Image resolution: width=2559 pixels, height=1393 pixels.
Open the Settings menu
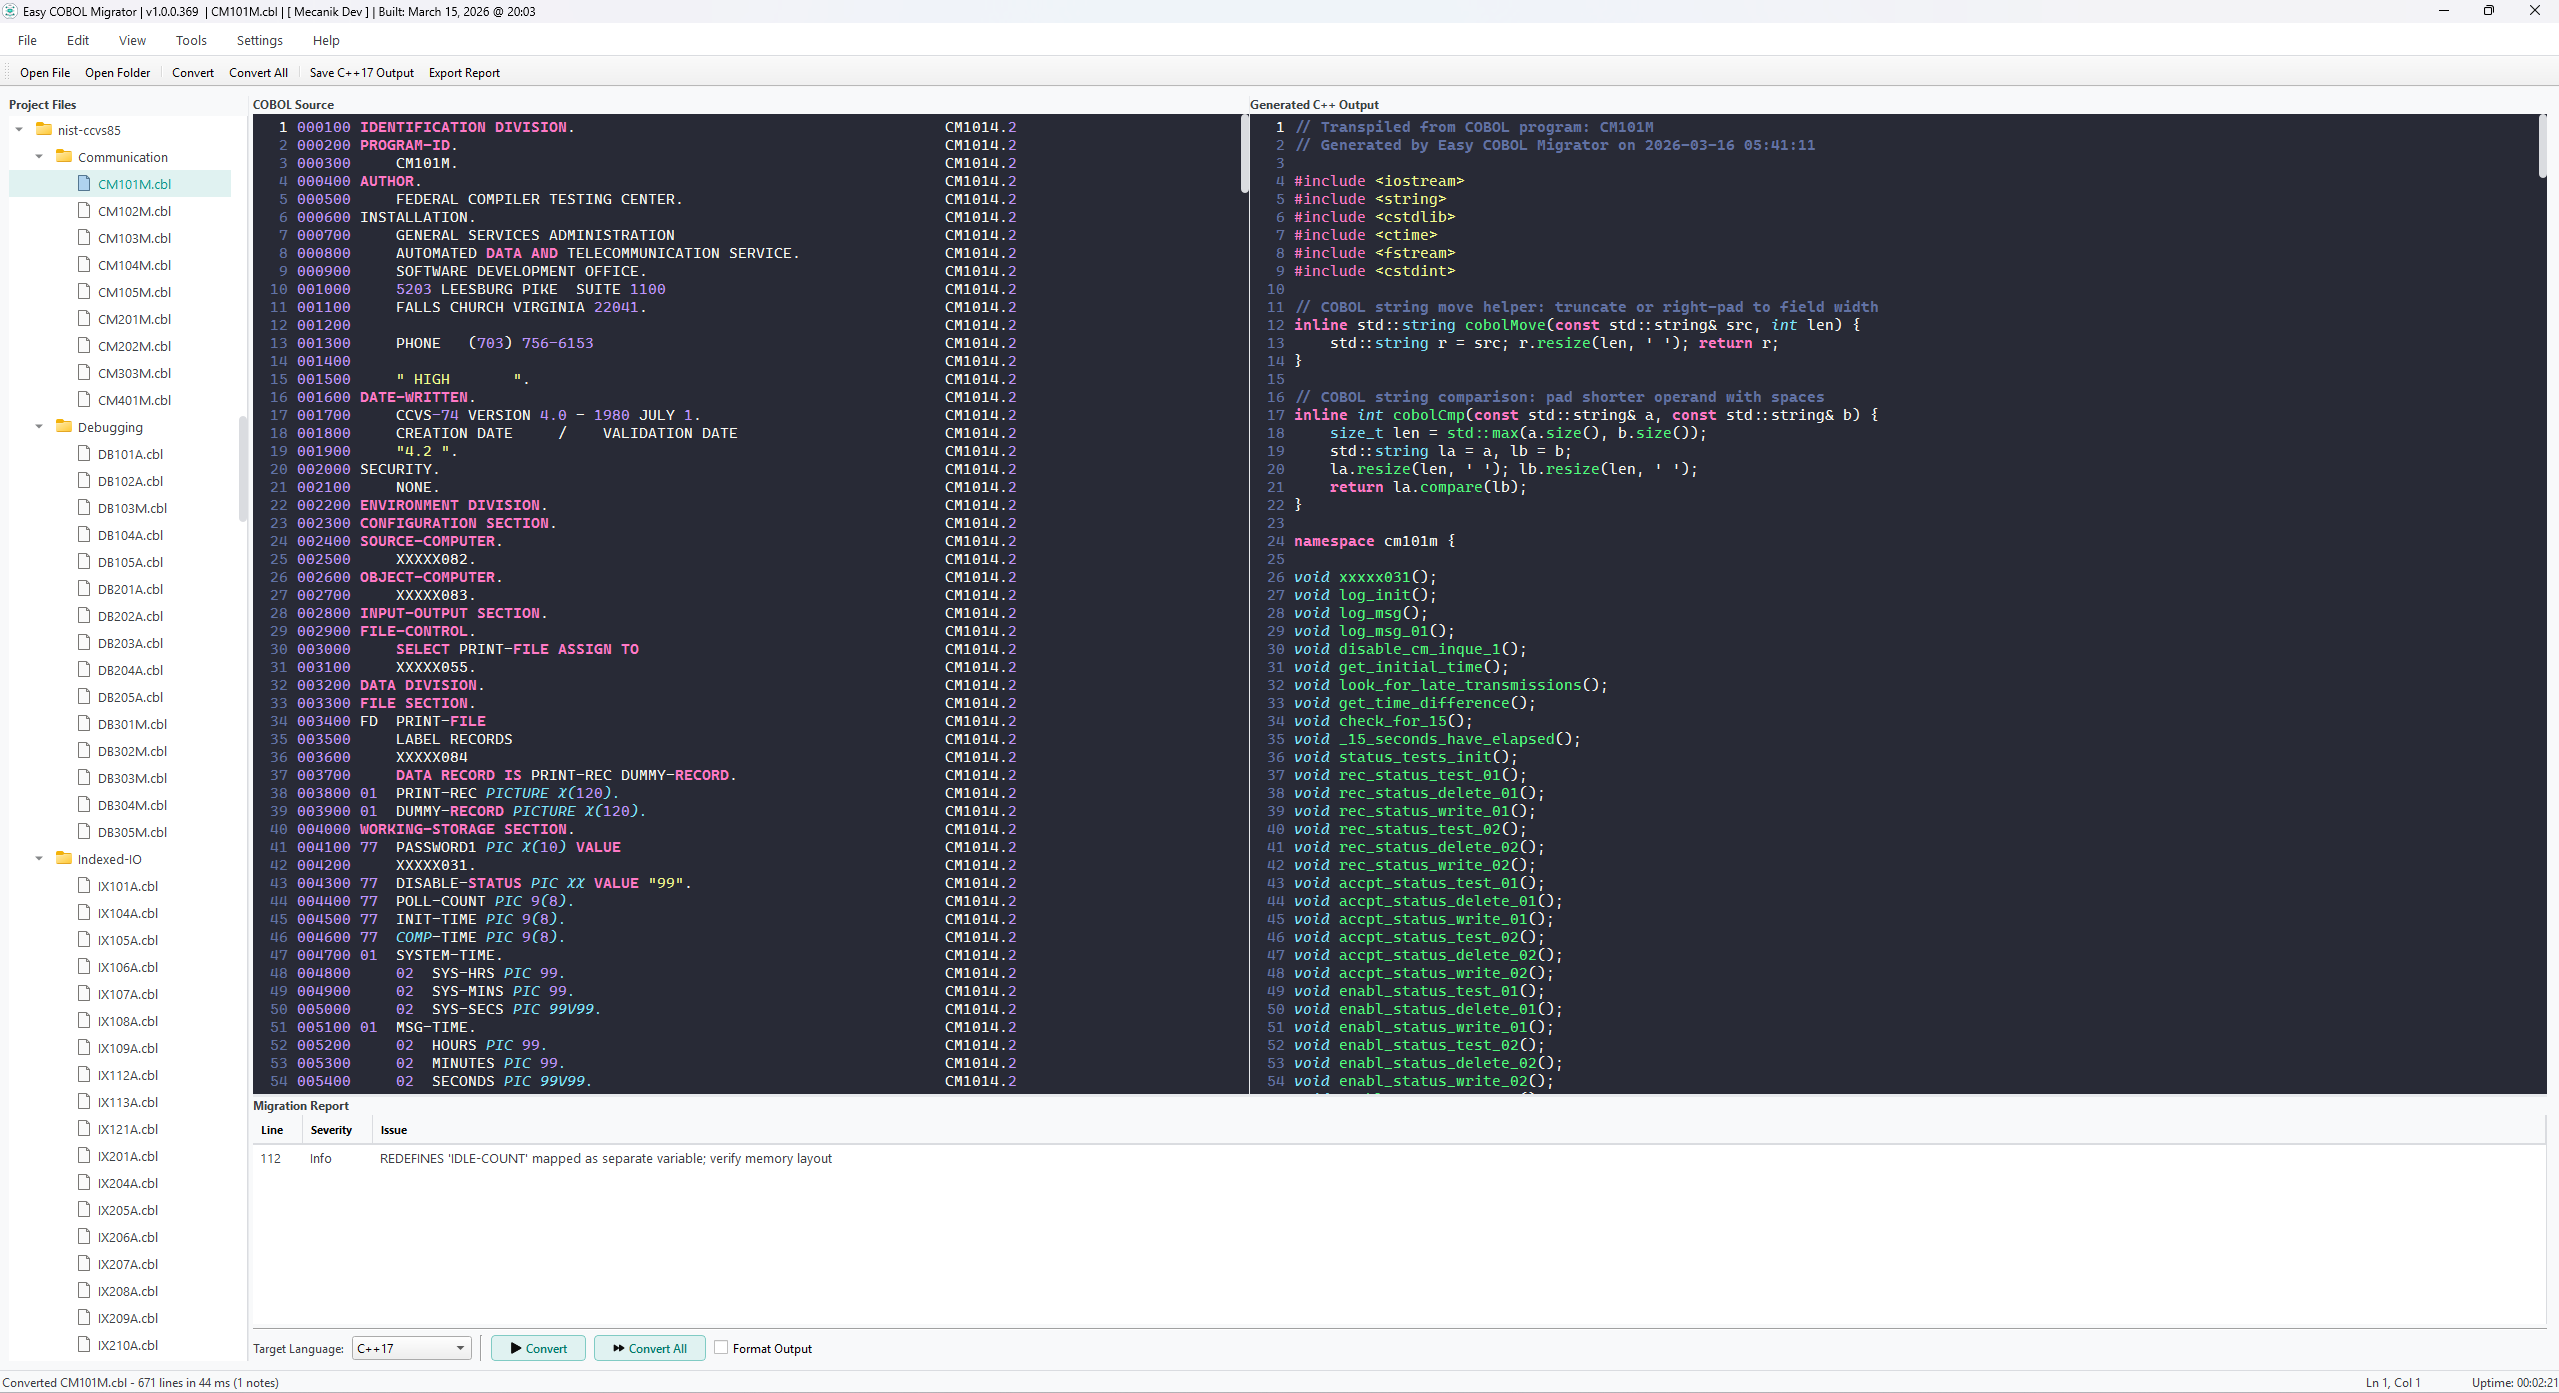click(258, 40)
